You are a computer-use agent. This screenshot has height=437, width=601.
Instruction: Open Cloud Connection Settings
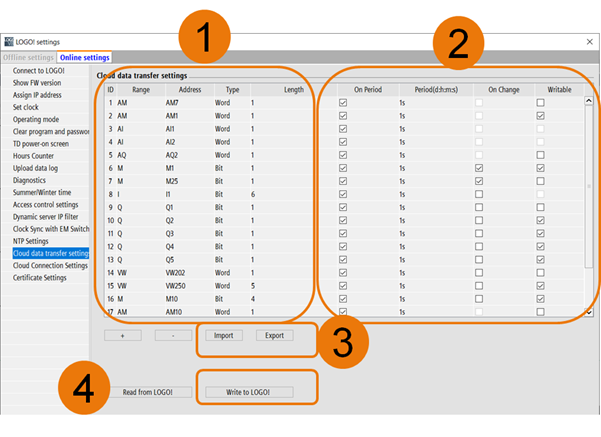50,266
